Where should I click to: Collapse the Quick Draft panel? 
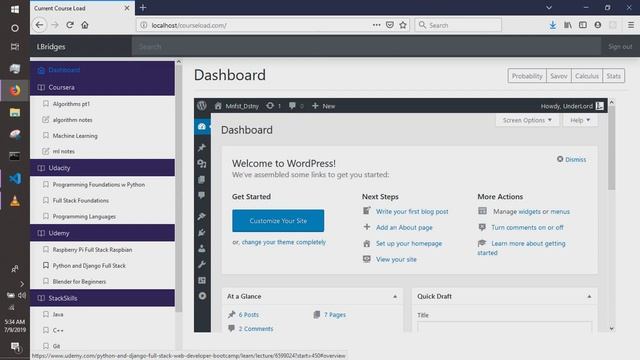pos(589,296)
